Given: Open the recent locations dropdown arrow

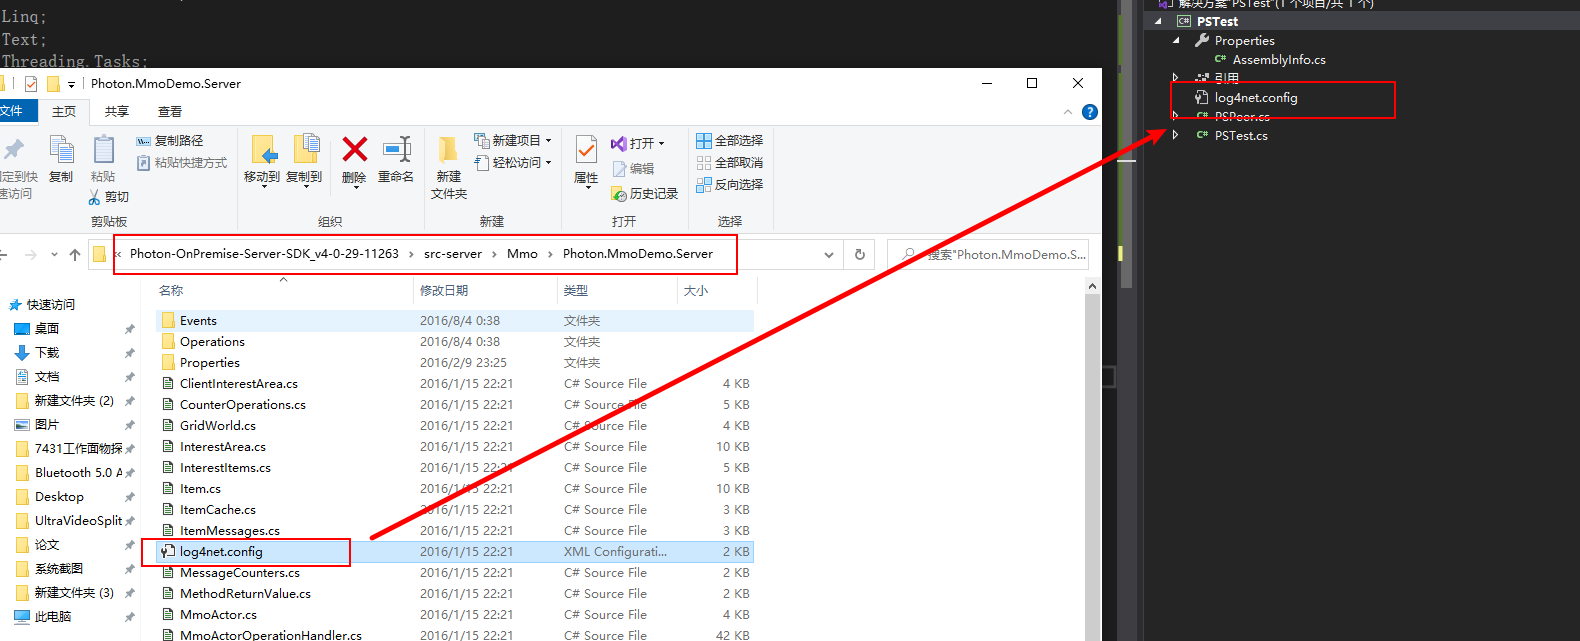Looking at the screenshot, I should [x=54, y=255].
